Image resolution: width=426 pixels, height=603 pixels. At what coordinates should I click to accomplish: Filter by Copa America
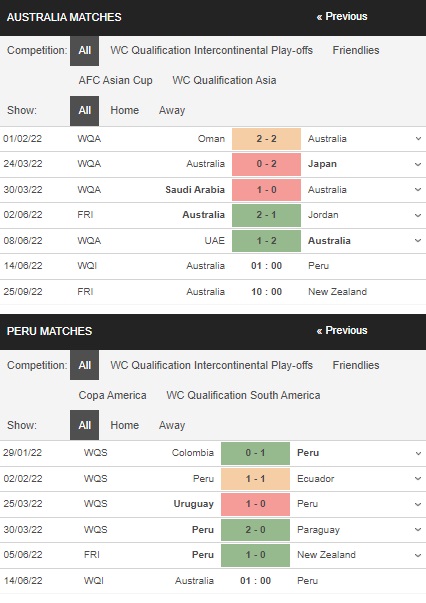[x=112, y=395]
